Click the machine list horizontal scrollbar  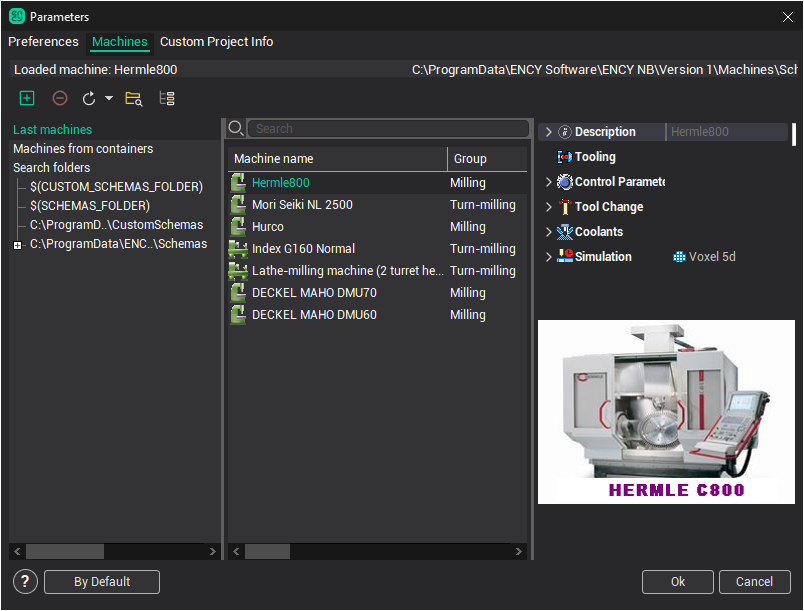pyautogui.click(x=267, y=551)
